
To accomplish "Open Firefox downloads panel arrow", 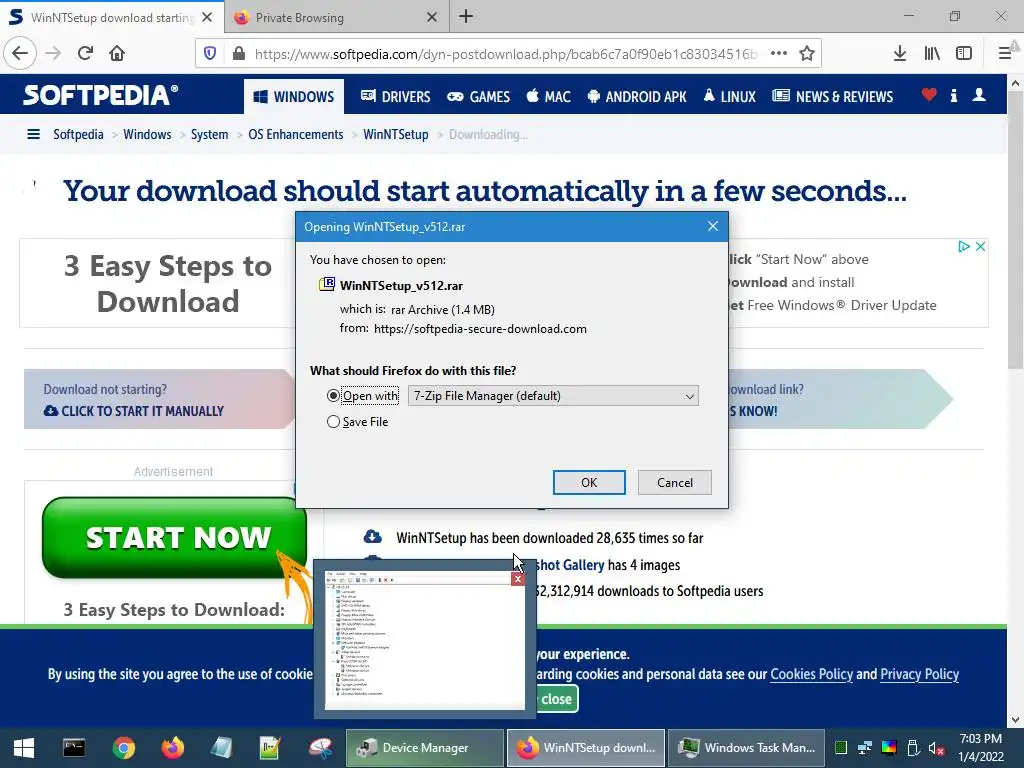I will coord(899,54).
